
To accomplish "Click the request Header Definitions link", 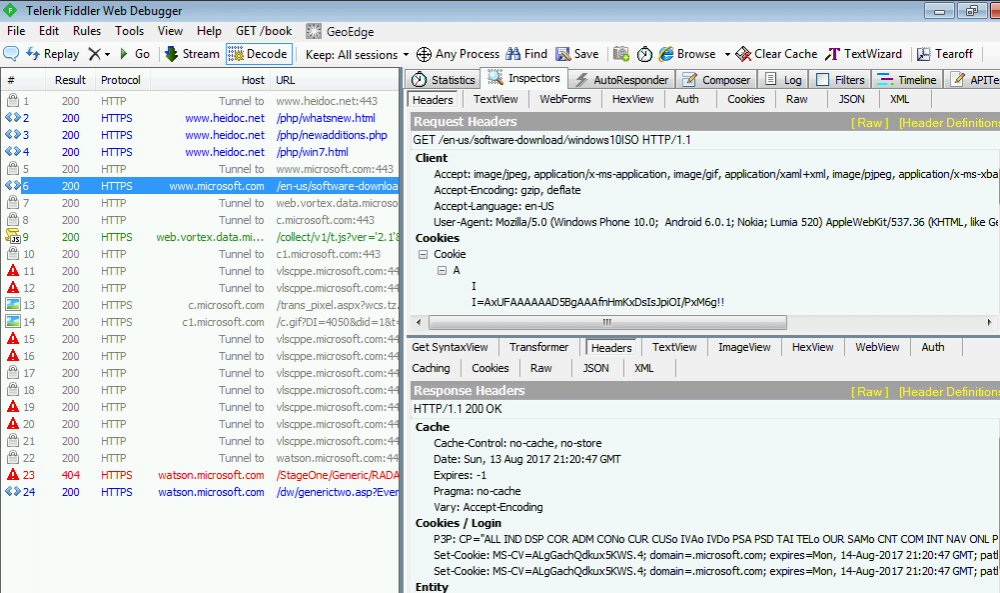I will 948,123.
